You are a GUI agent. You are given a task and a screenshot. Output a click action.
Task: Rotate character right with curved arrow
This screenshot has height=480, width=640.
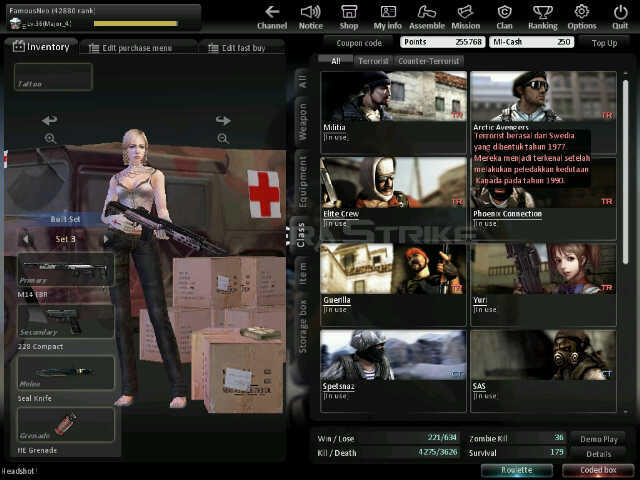click(223, 120)
